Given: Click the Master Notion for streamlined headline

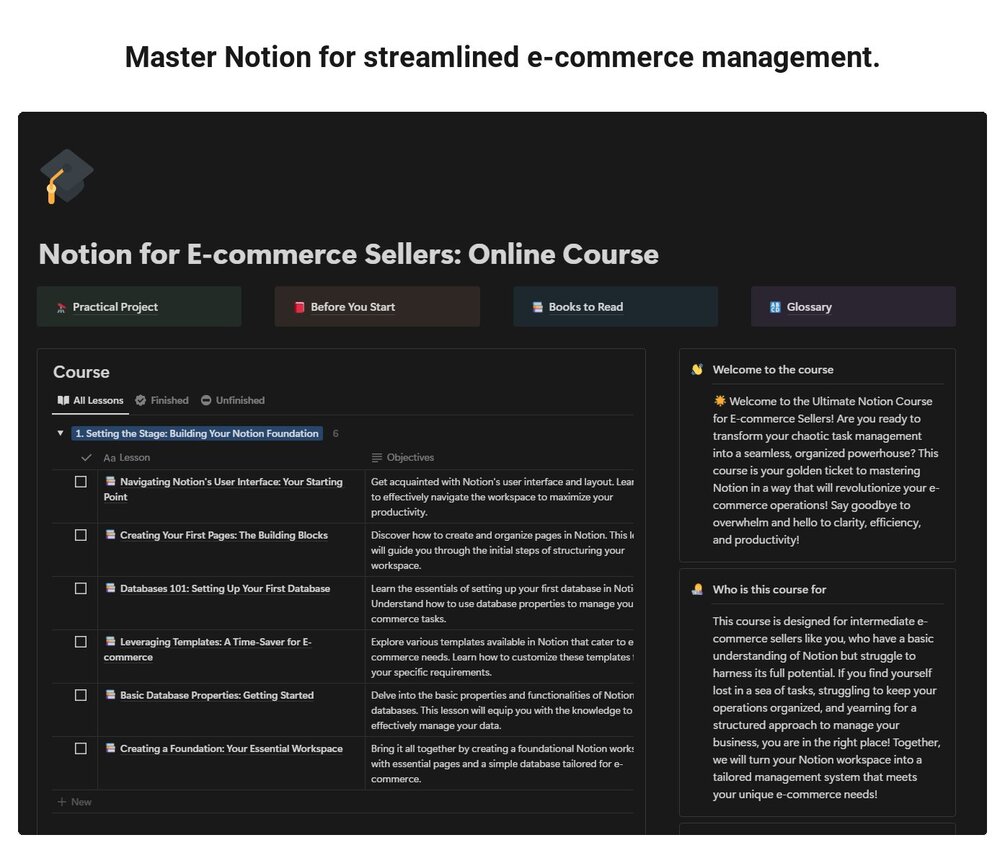Looking at the screenshot, I should tap(502, 57).
